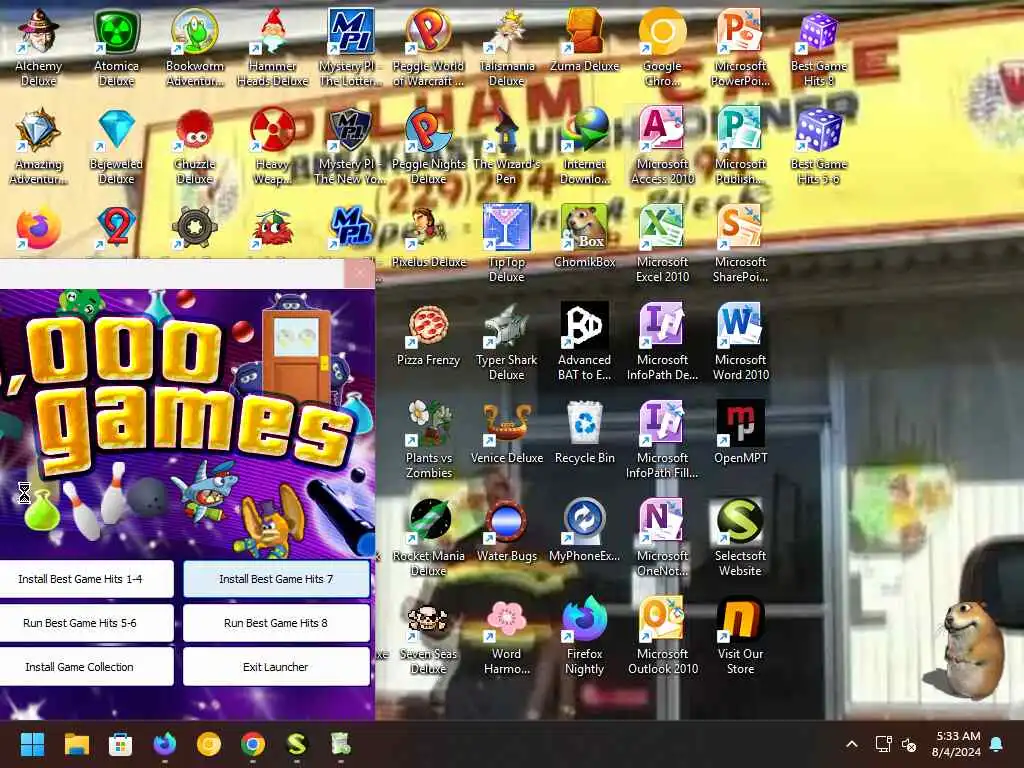Click the muted volume tray icon
Screen dimensions: 1024x768
pos(909,744)
